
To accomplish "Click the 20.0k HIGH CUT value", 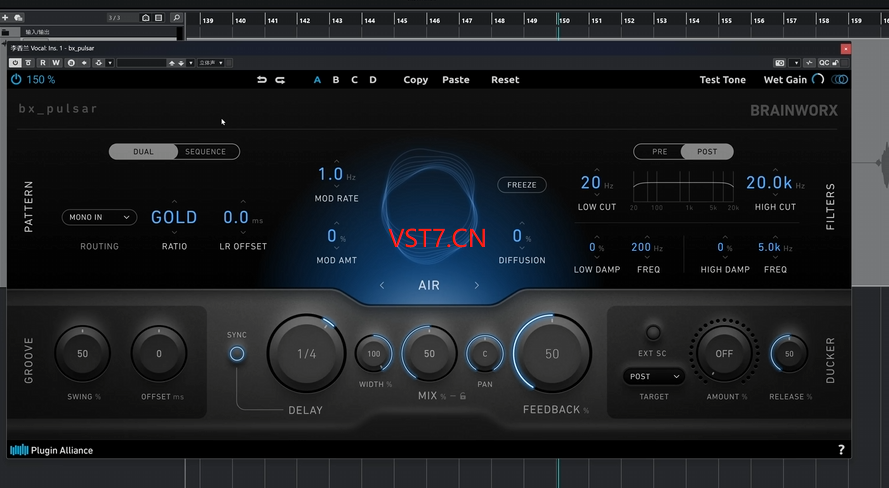I will click(x=769, y=183).
